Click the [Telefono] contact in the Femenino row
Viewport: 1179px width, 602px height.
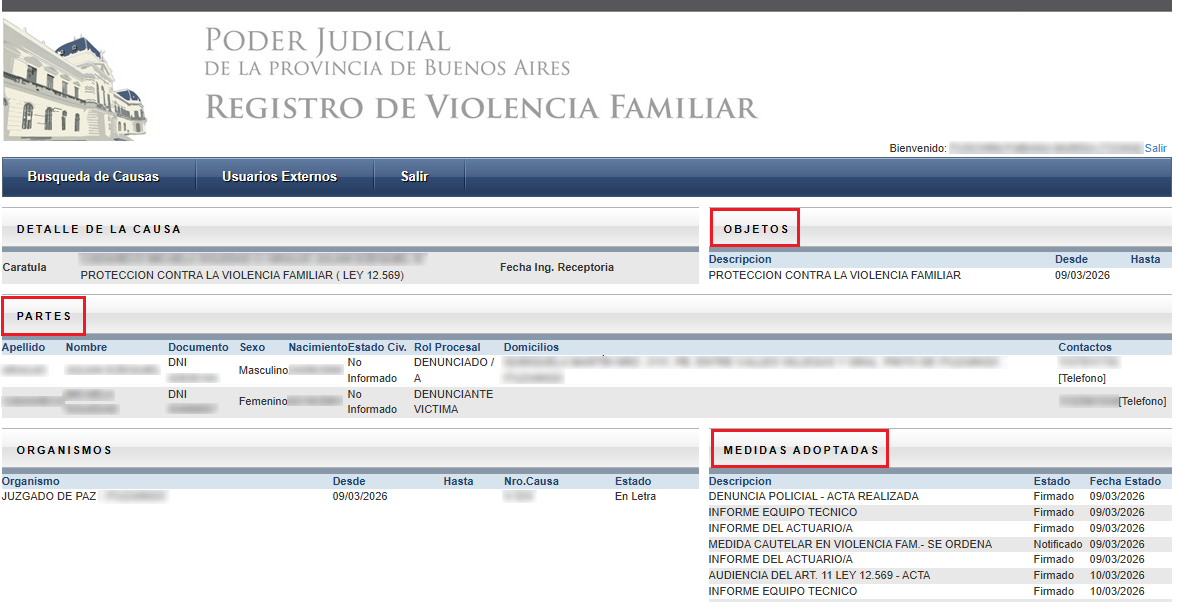coord(1142,401)
